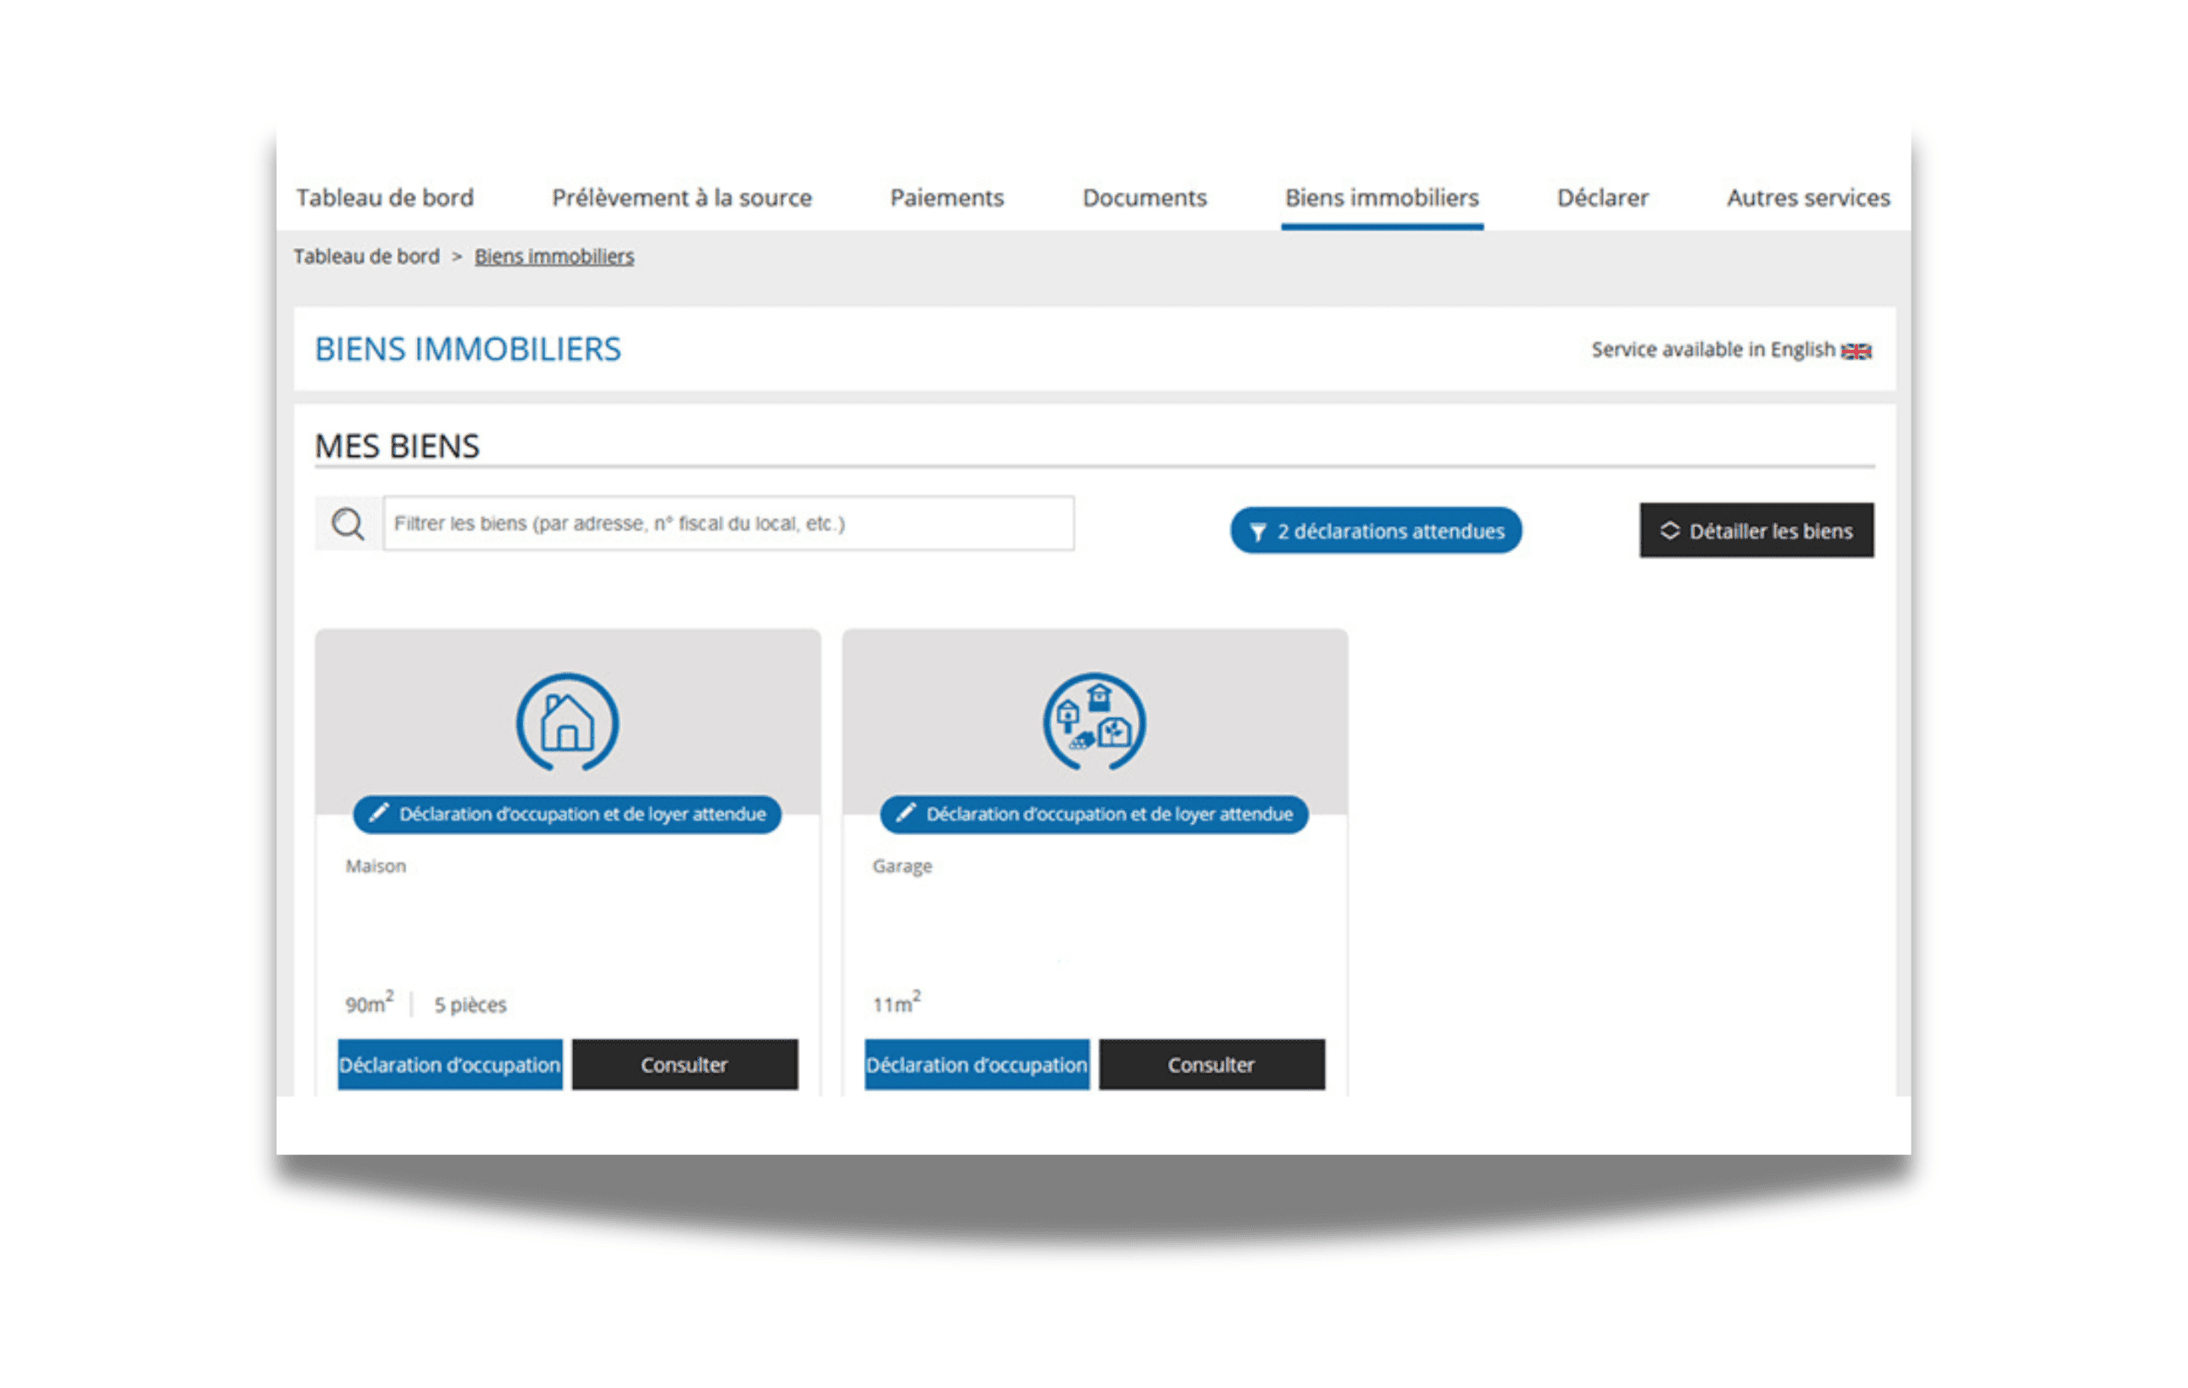This screenshot has width=2188, height=1388.
Task: Click Déclaration d'occupation for Garage
Action: 977,1065
